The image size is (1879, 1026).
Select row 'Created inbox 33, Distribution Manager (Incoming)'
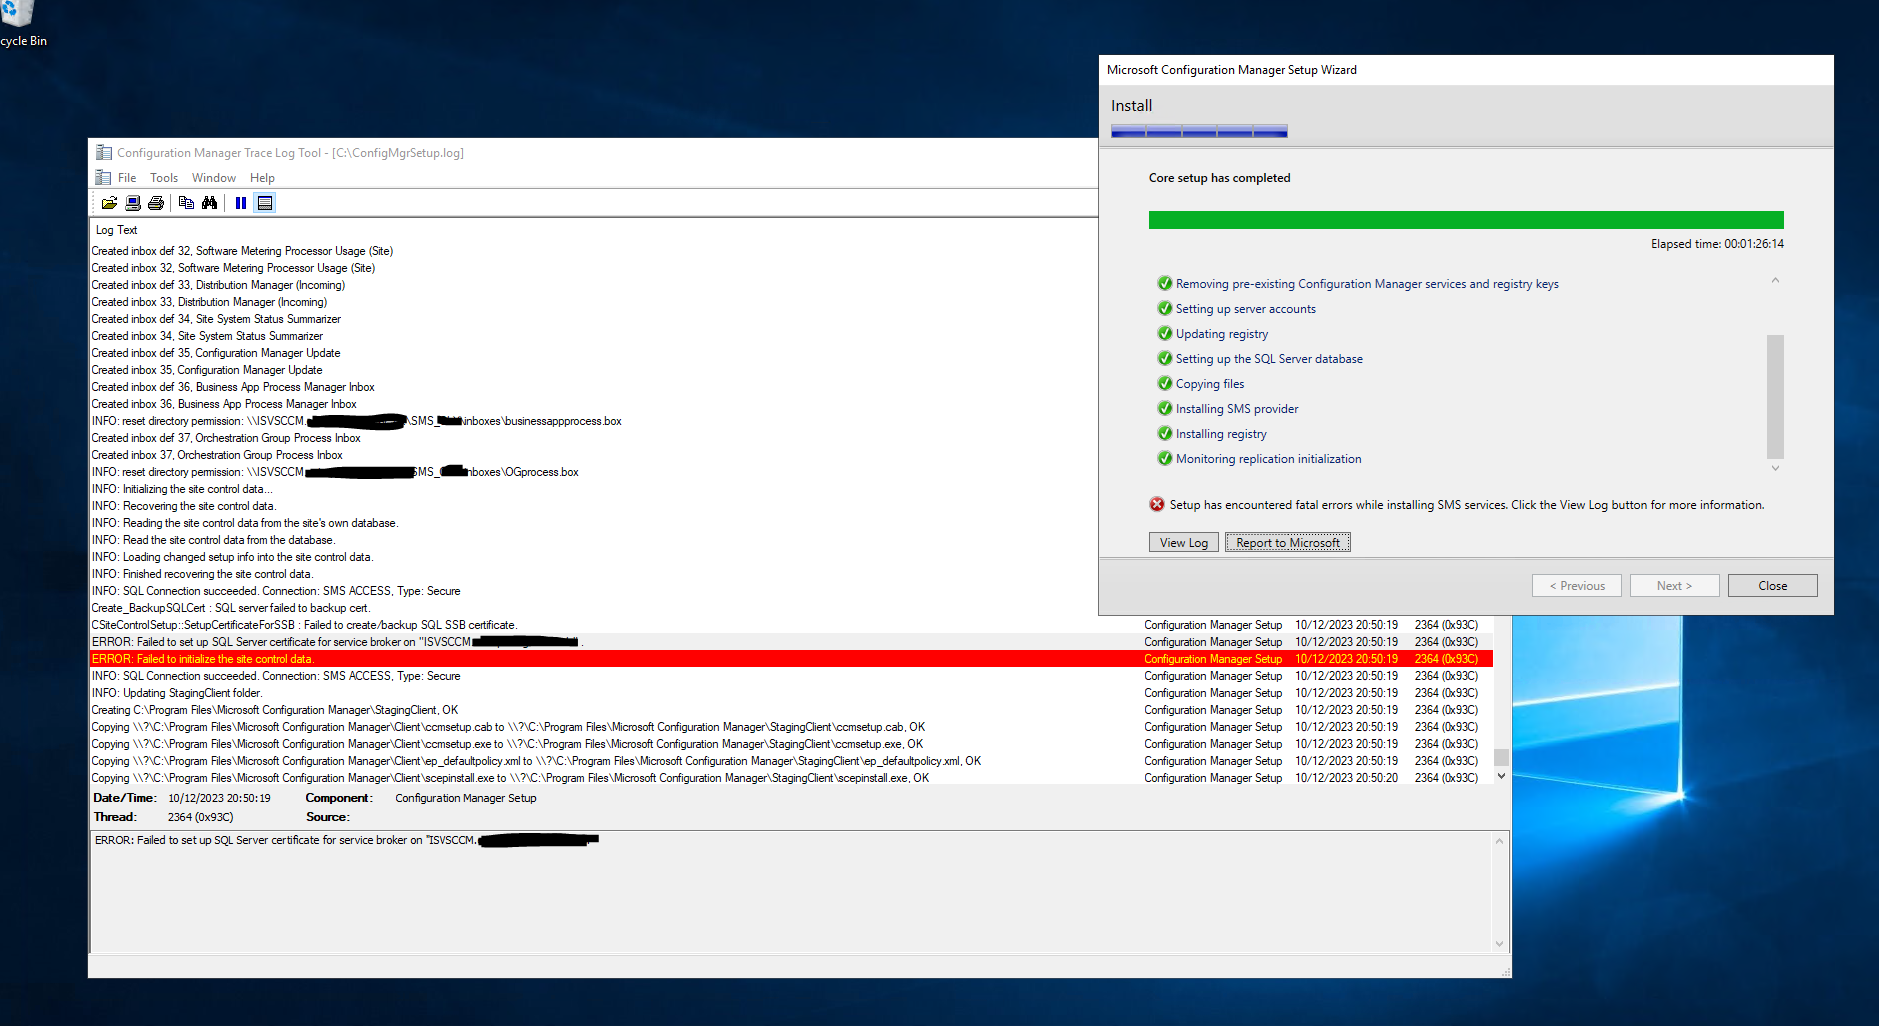pyautogui.click(x=594, y=302)
